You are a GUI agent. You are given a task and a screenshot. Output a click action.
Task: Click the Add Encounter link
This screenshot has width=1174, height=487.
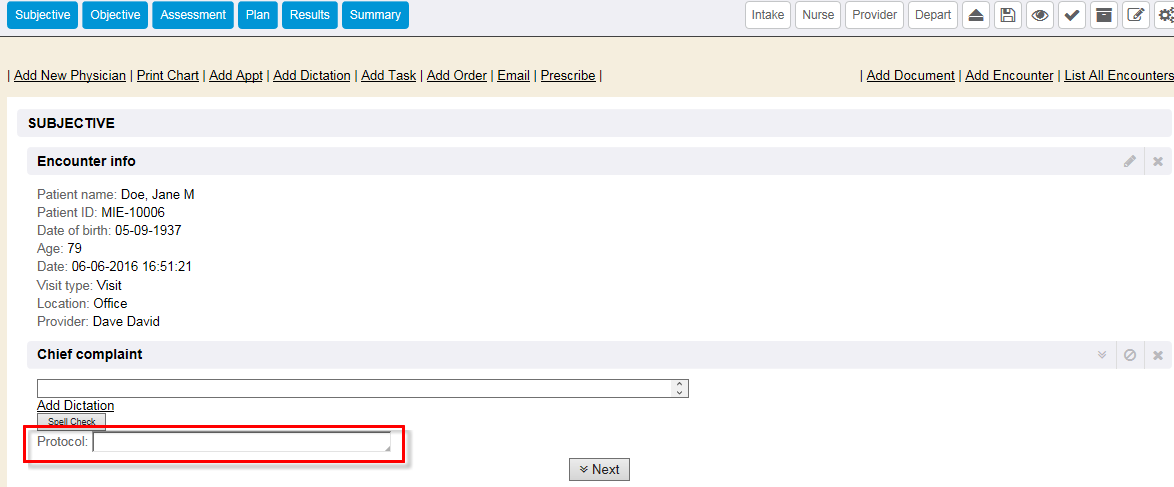tap(1009, 76)
